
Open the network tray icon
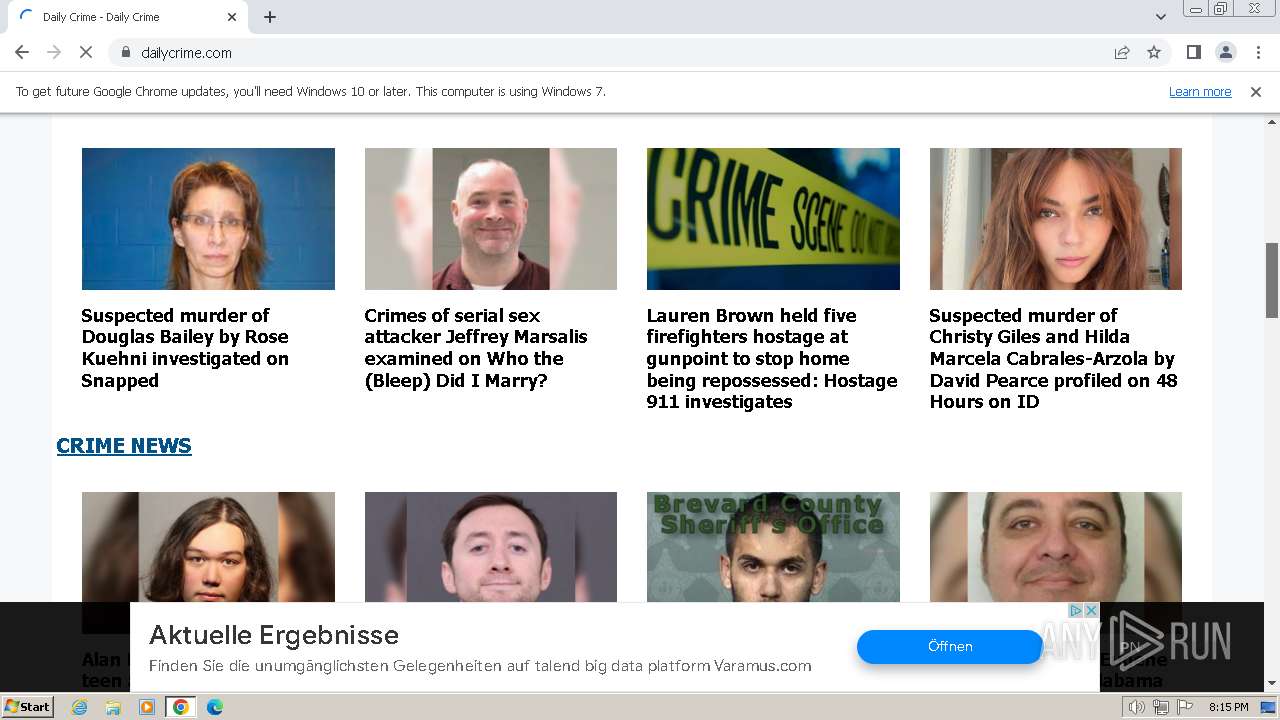[x=1161, y=707]
